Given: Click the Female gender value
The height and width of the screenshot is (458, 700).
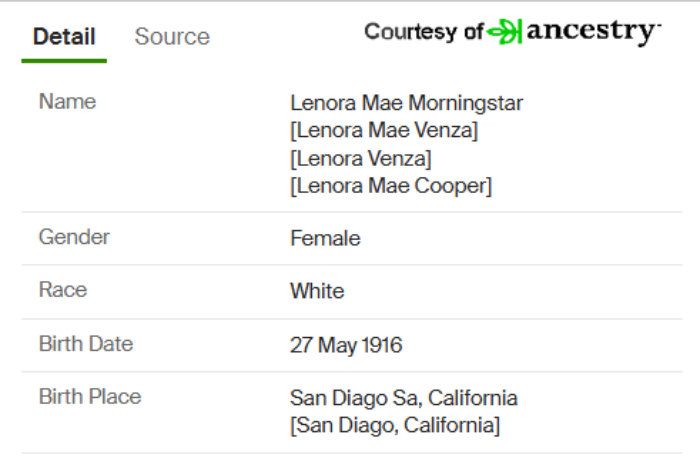Looking at the screenshot, I should pos(325,238).
